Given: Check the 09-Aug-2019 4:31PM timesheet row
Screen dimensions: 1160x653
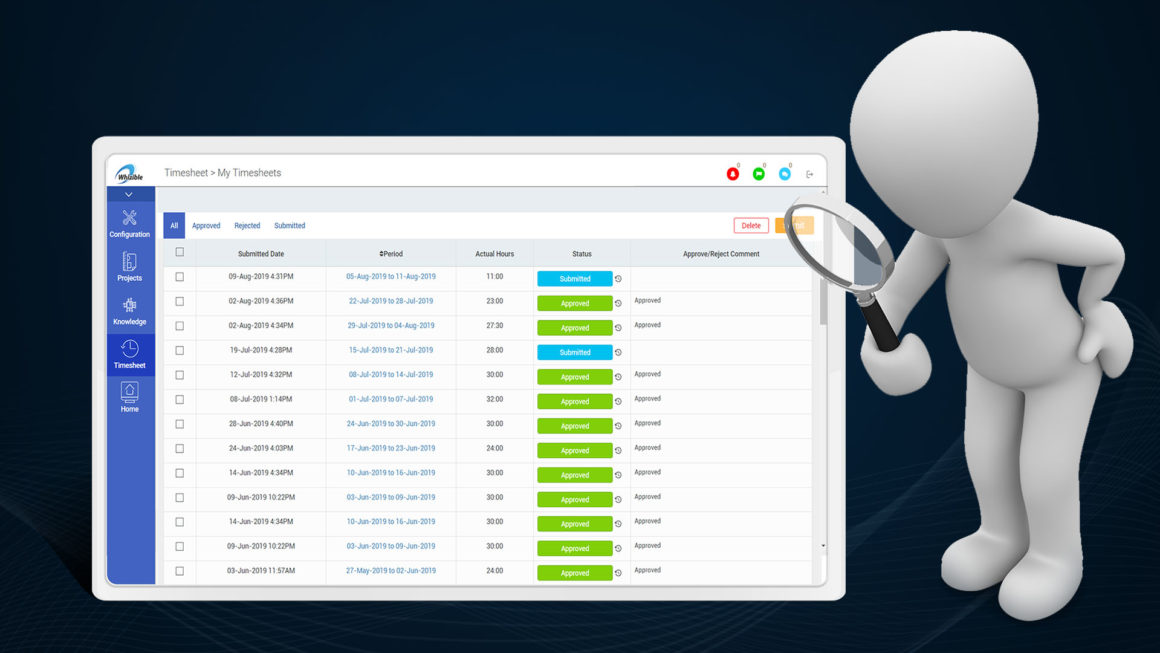Looking at the screenshot, I should (180, 277).
